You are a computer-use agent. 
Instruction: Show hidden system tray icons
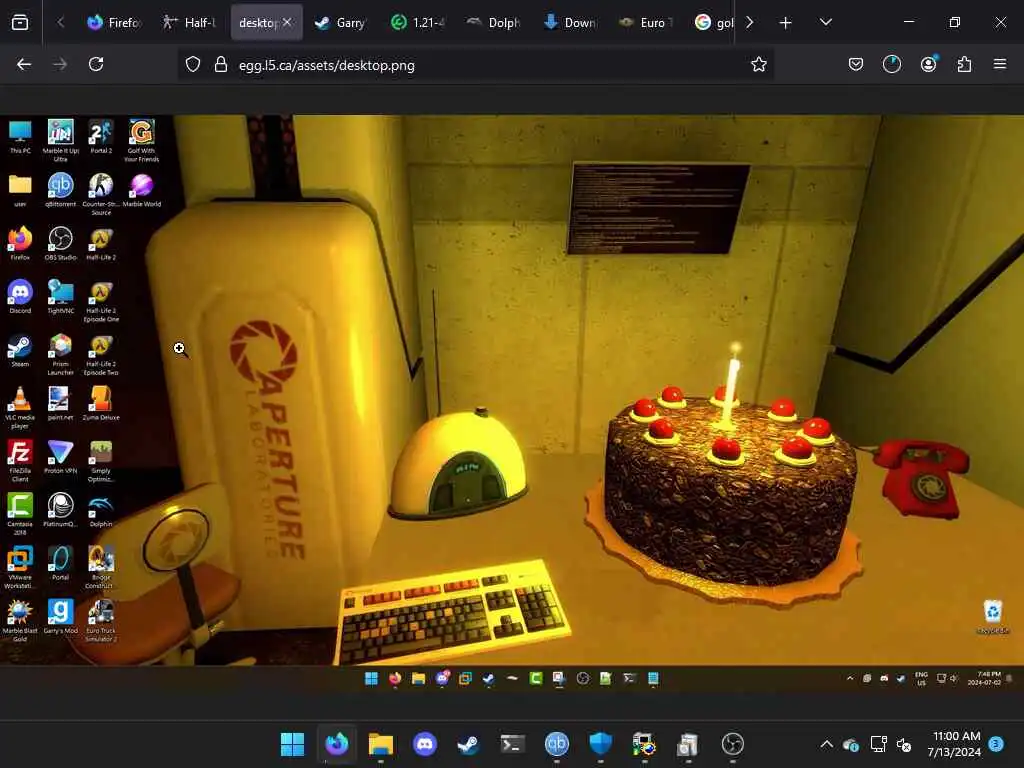tap(826, 744)
